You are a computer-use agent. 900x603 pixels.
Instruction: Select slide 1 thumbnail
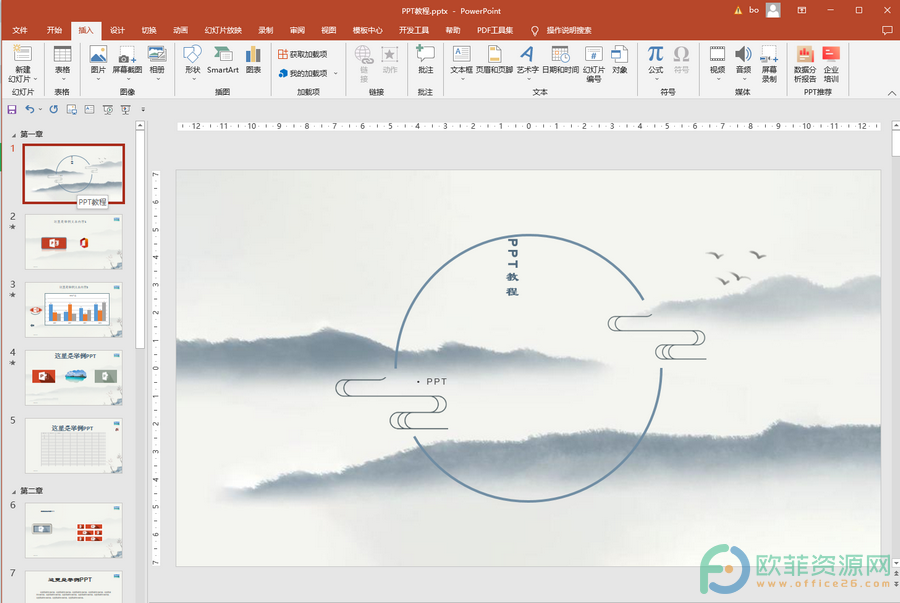click(x=73, y=174)
